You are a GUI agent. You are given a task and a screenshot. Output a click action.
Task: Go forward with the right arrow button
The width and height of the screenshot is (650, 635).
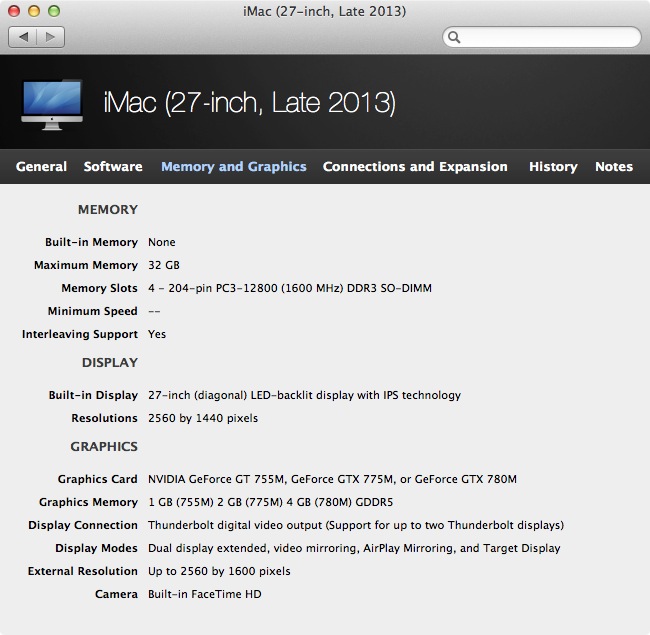click(x=51, y=37)
